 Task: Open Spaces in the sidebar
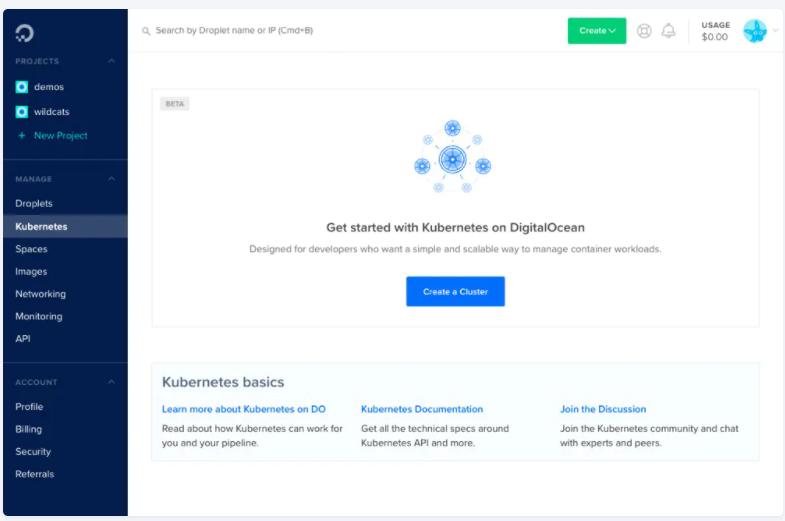pos(31,249)
